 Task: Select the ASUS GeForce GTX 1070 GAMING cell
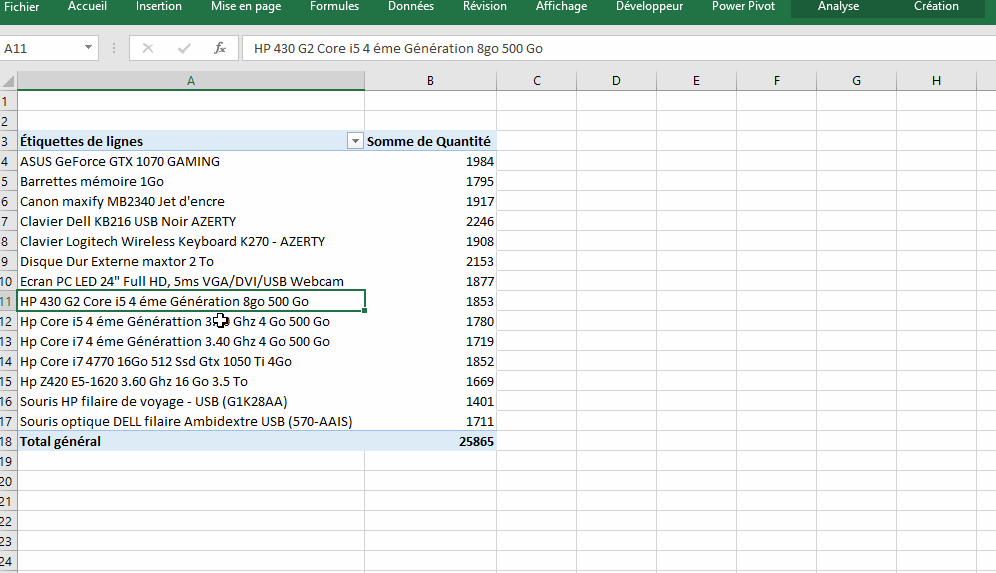191,161
